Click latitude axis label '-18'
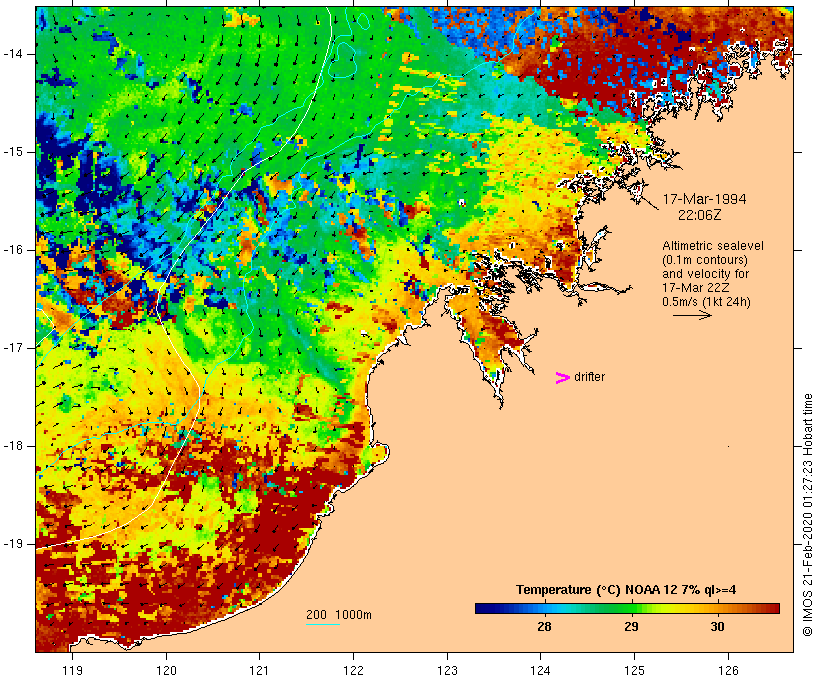 tap(12, 446)
